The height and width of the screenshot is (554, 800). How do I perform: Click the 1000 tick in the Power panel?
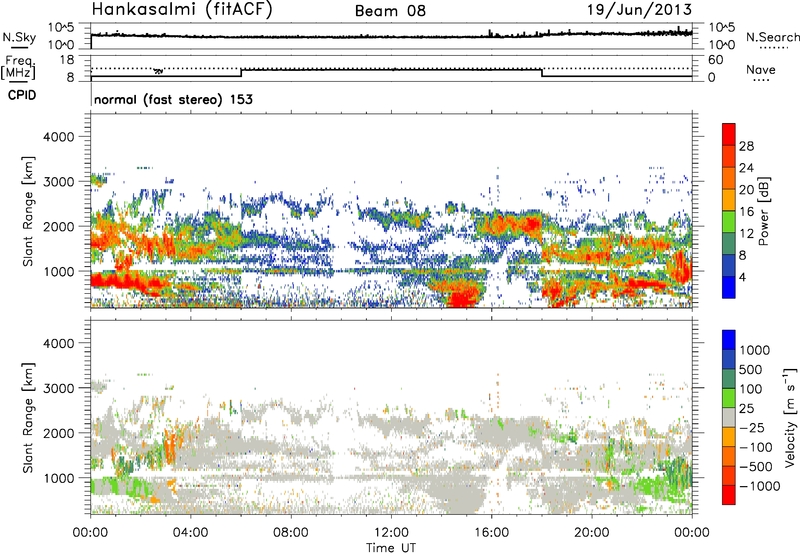point(59,271)
